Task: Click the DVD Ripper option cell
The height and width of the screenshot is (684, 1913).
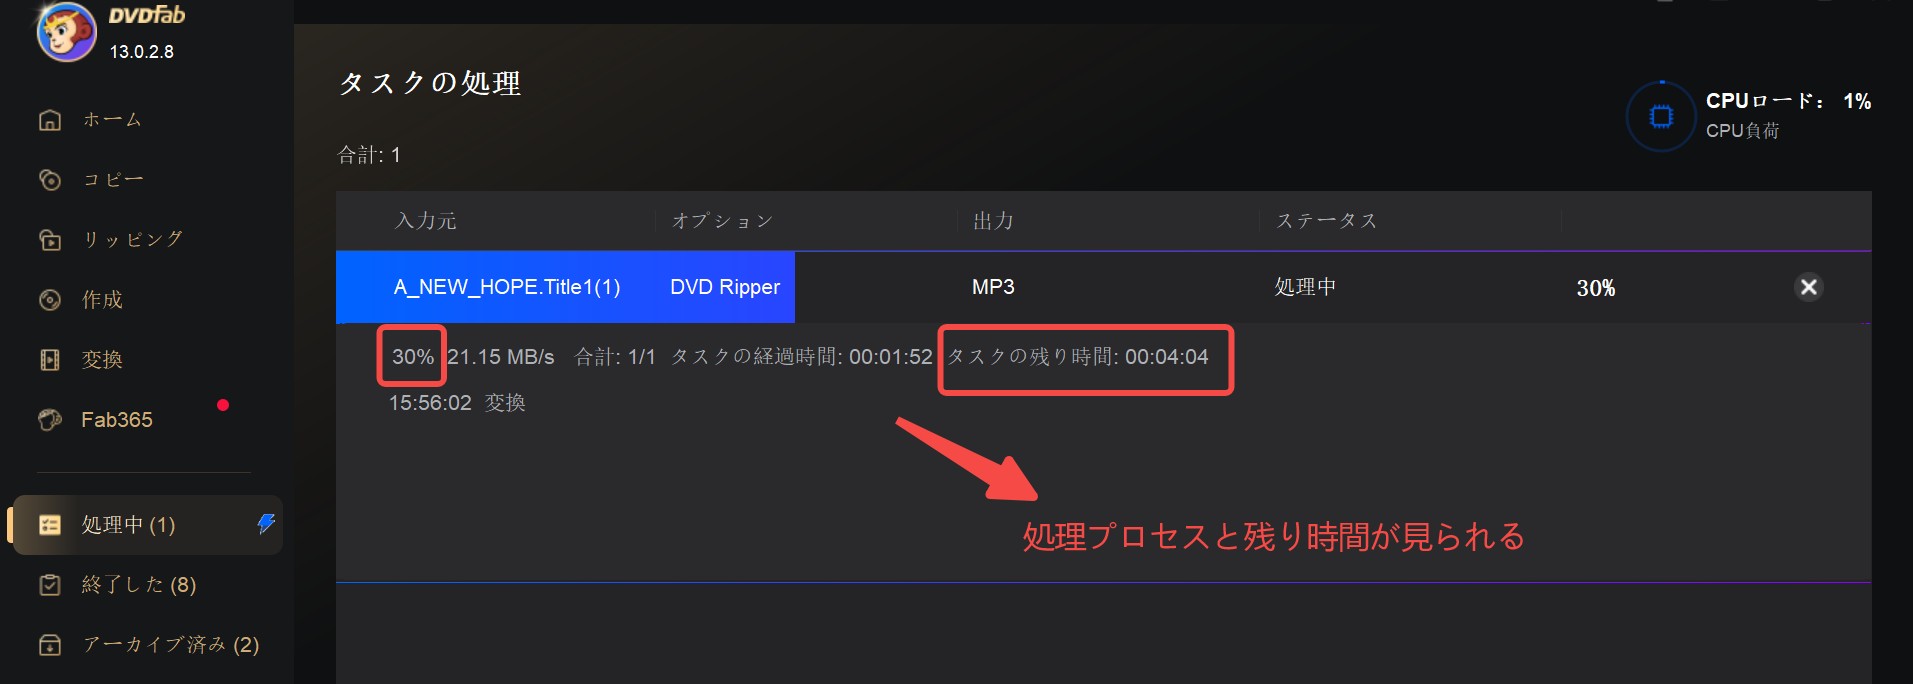Action: (725, 287)
